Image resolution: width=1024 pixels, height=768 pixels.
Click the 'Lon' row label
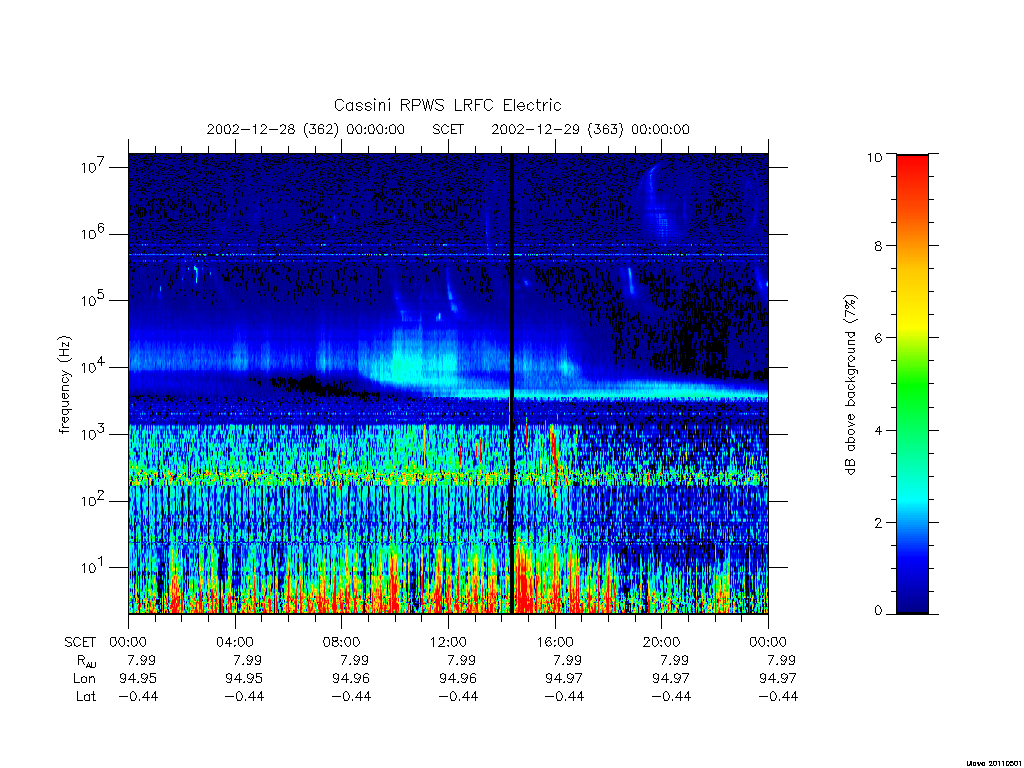(84, 679)
